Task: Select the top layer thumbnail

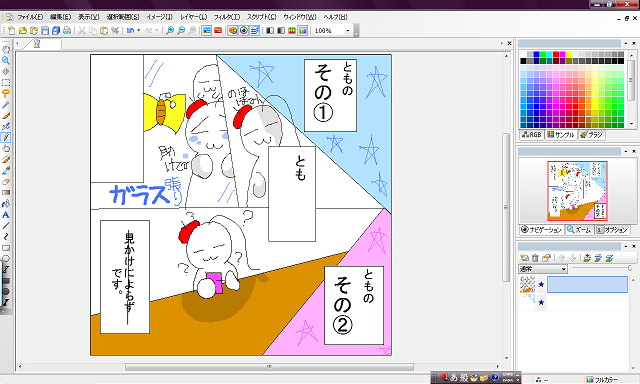Action: (x=527, y=284)
